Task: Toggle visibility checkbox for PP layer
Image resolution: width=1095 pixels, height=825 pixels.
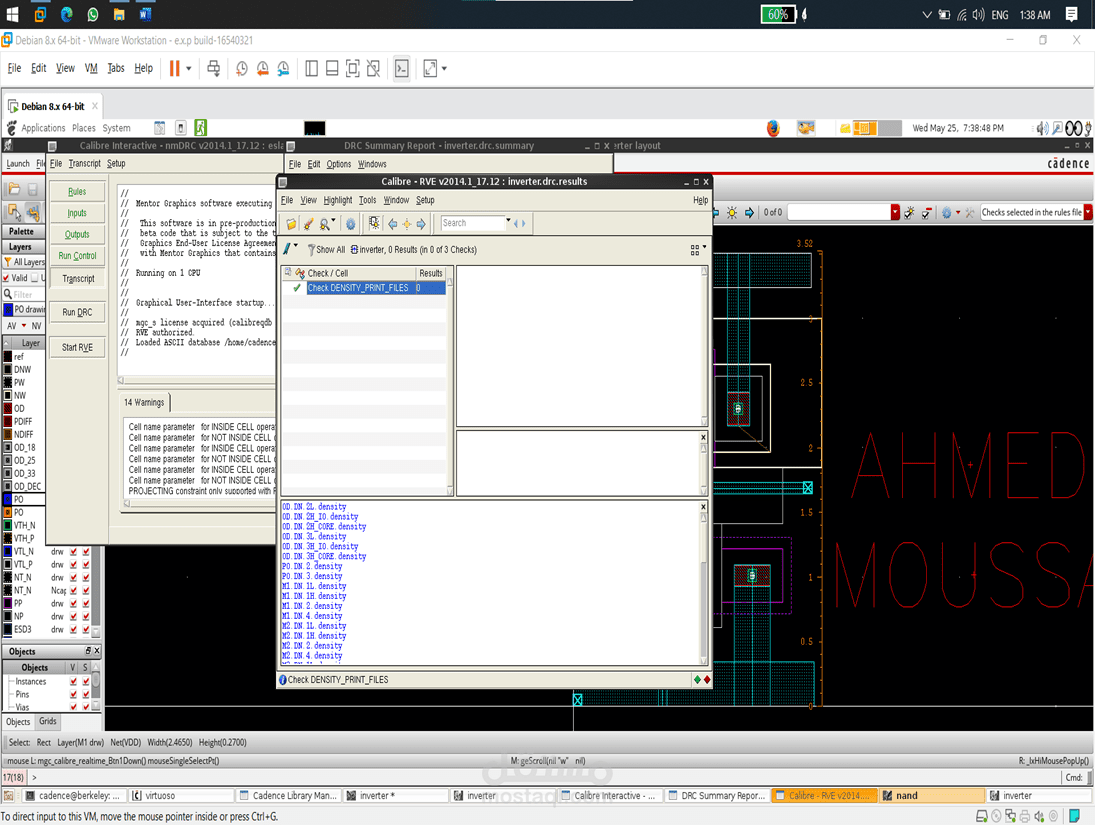Action: tap(73, 604)
